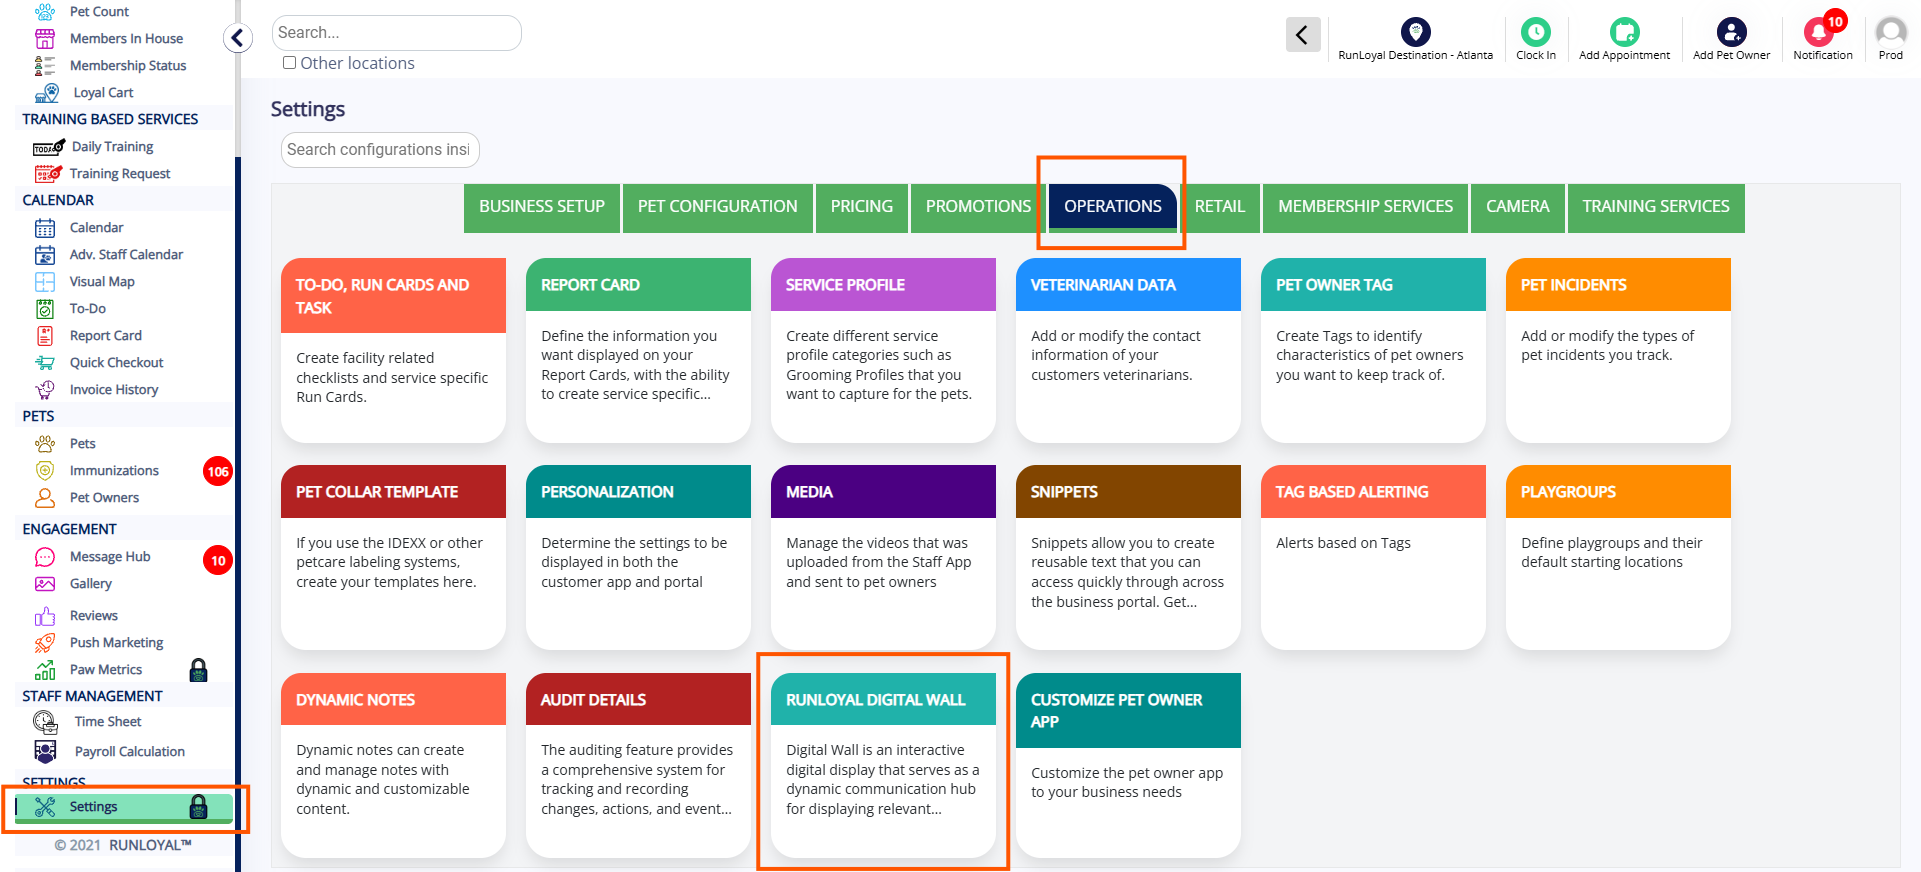Click the Quick Checkout cart icon
Viewport: 1921px width, 872px height.
[45, 363]
